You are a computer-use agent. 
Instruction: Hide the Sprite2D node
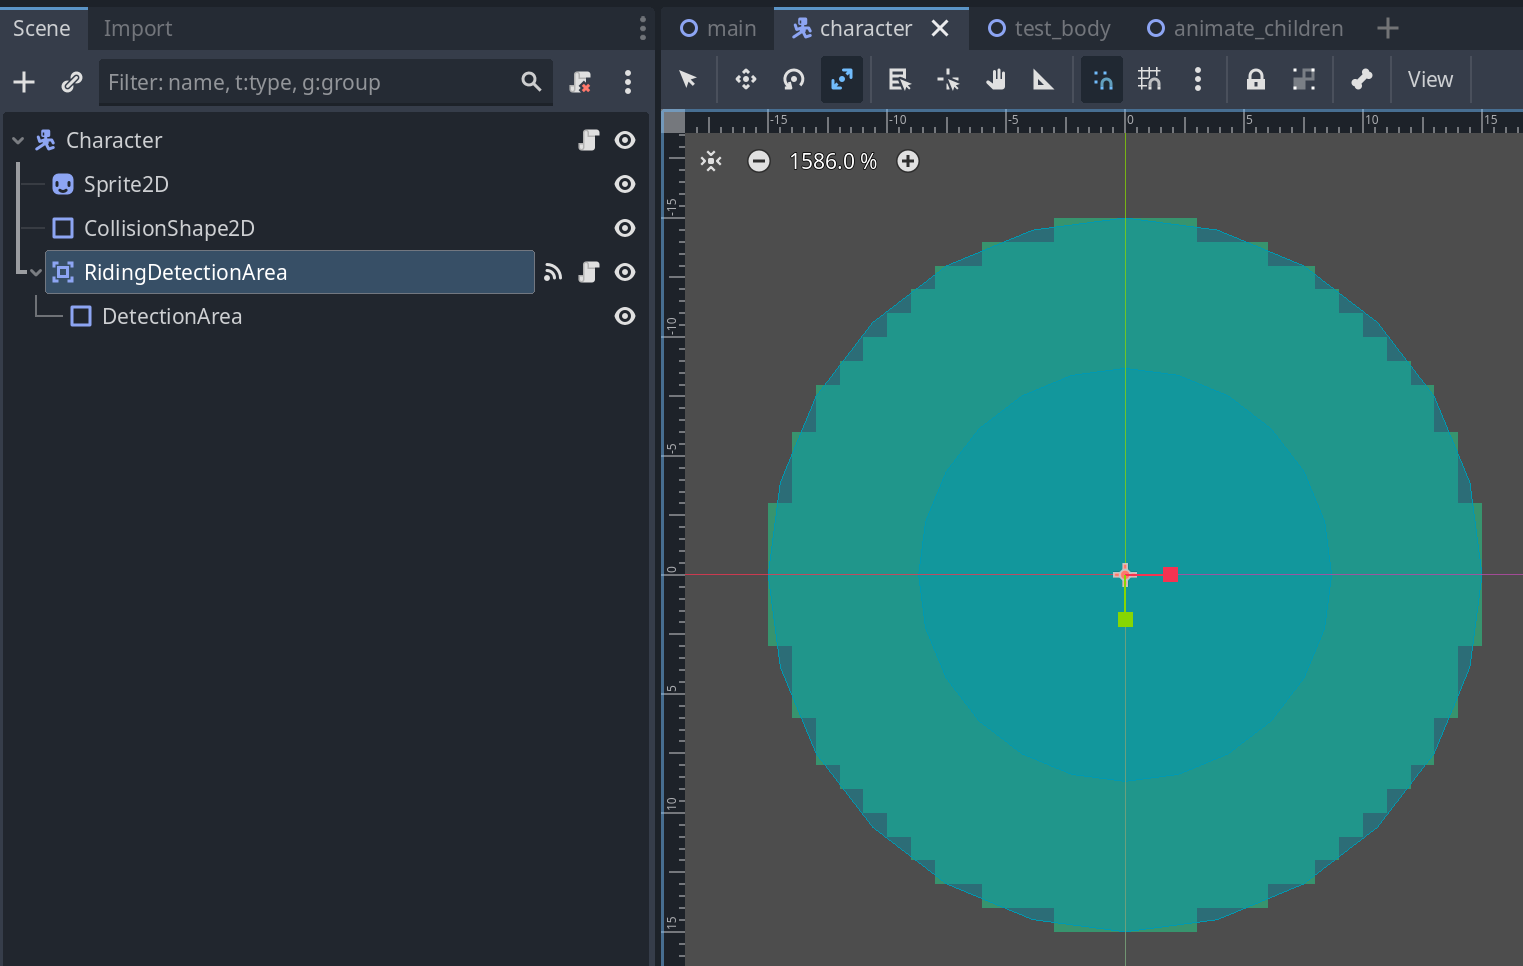625,184
